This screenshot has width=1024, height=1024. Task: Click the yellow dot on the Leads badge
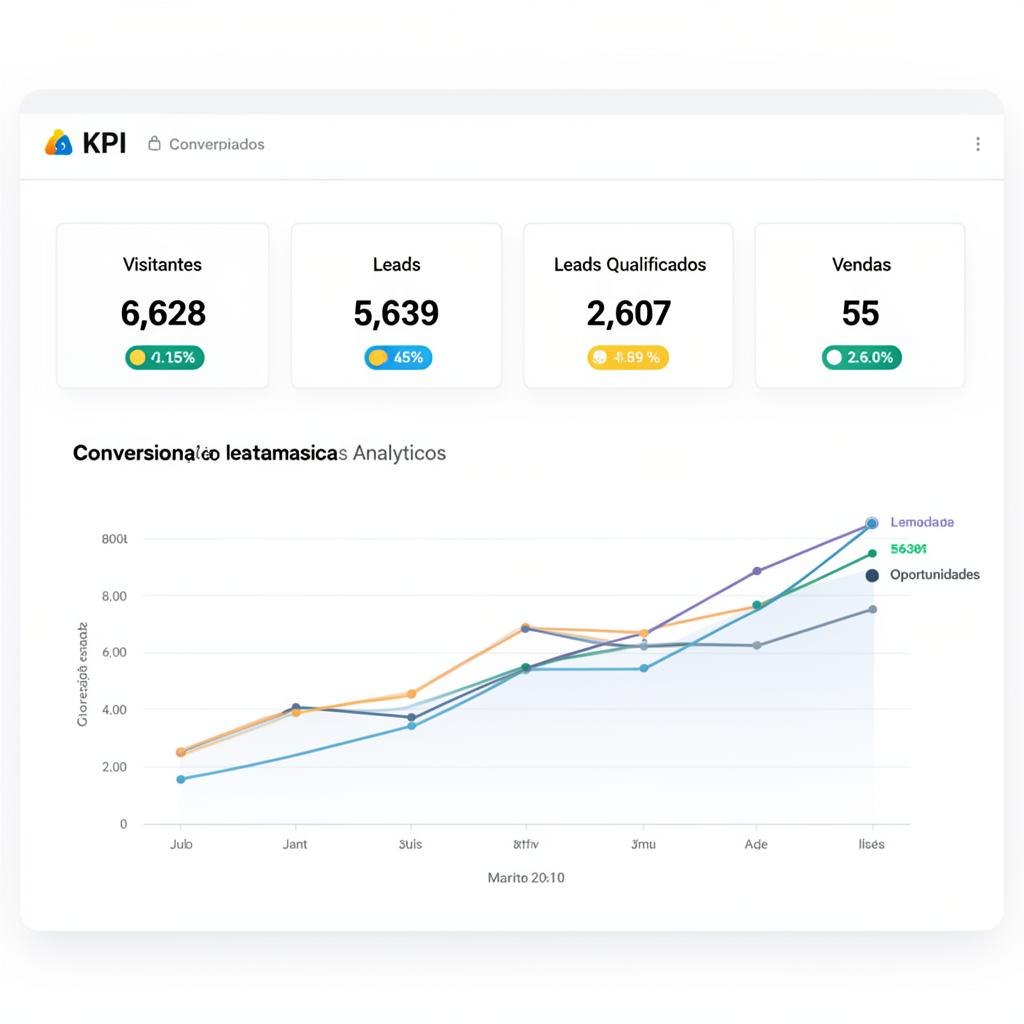click(378, 357)
